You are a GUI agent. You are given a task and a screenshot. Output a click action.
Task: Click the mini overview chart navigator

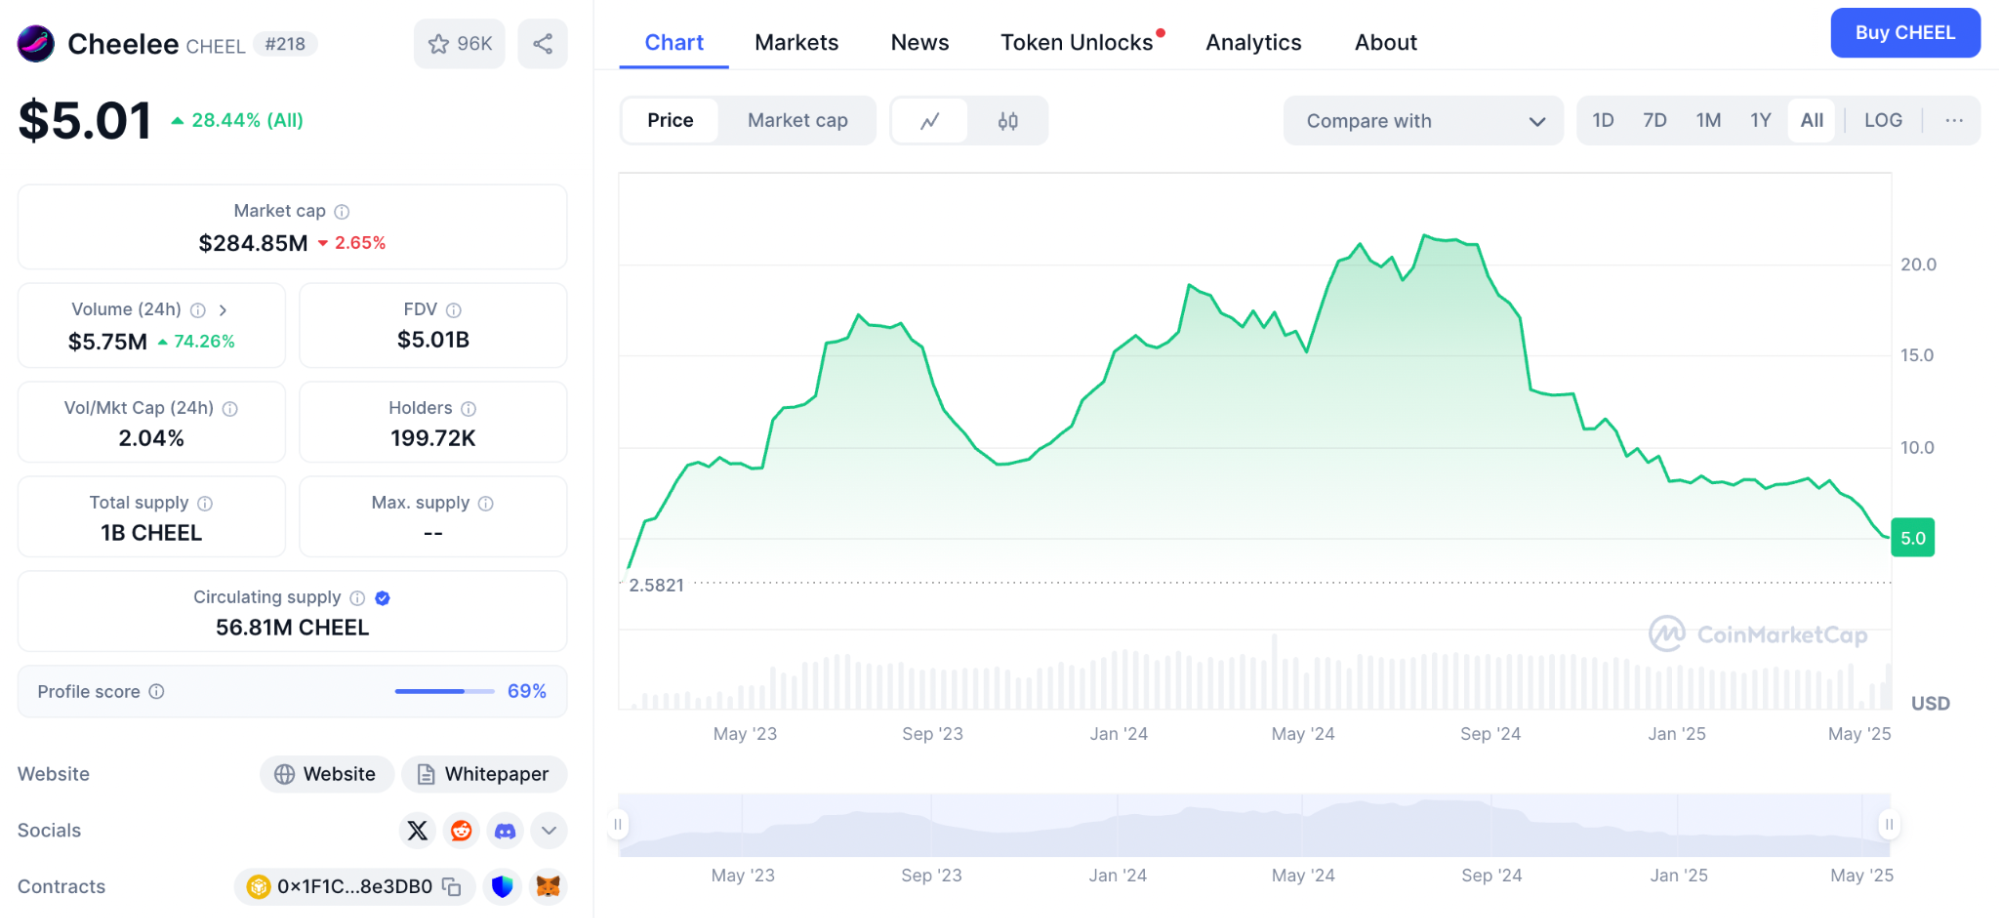tap(1254, 826)
